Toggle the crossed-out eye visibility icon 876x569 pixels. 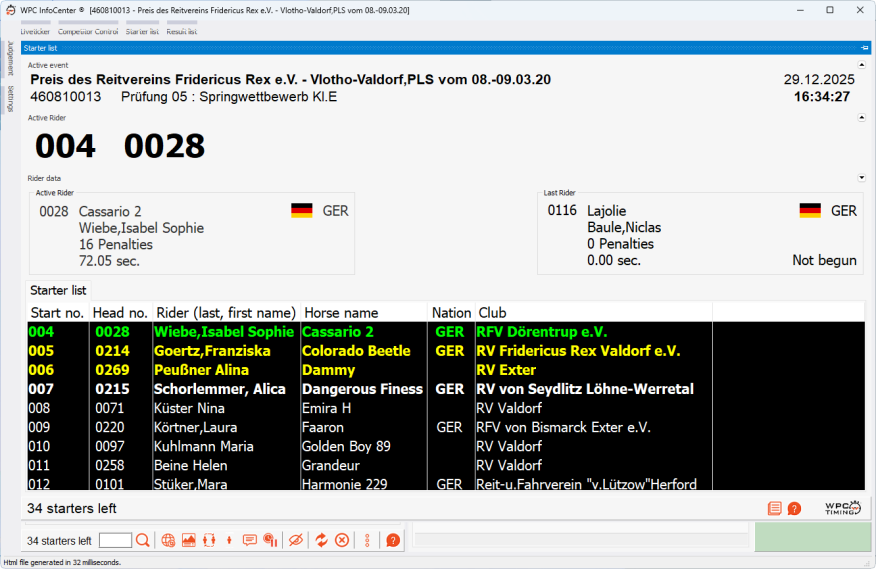(295, 540)
